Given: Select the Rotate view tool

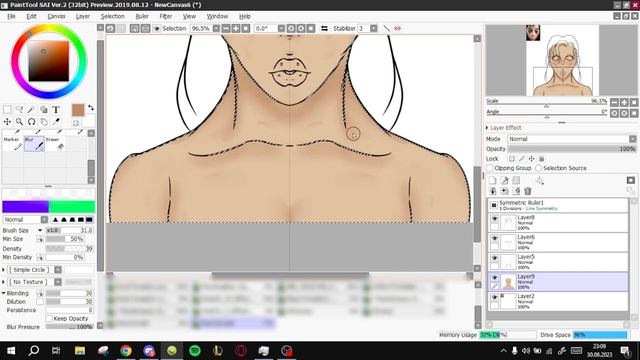Looking at the screenshot, I should click(31, 122).
